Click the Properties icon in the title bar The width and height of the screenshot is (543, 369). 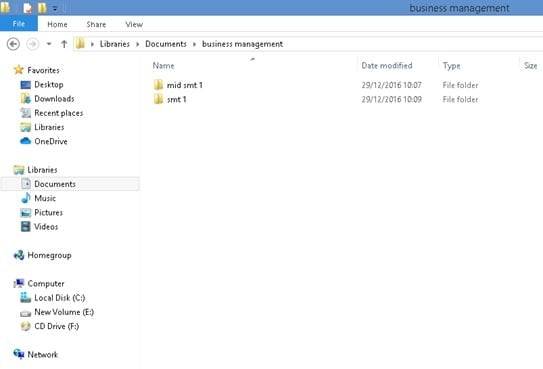pos(27,8)
